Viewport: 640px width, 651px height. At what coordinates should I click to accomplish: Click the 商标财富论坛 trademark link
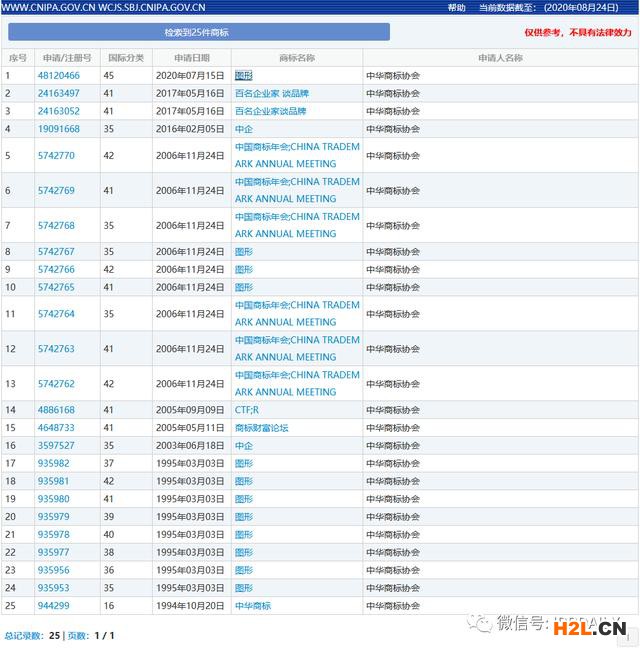tap(261, 428)
